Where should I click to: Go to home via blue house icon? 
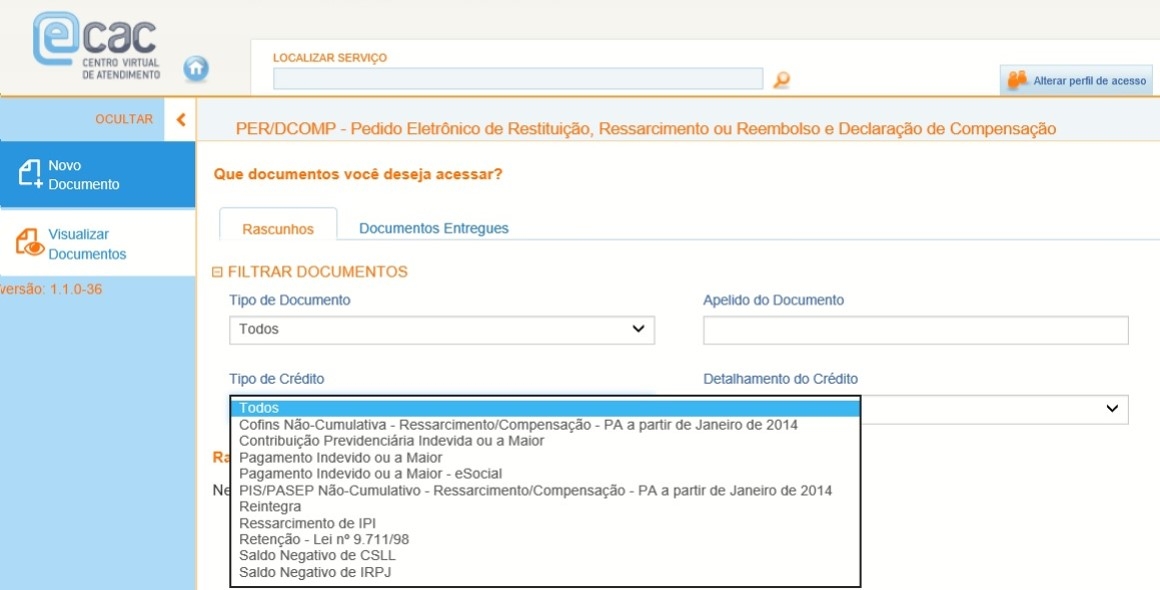click(197, 69)
